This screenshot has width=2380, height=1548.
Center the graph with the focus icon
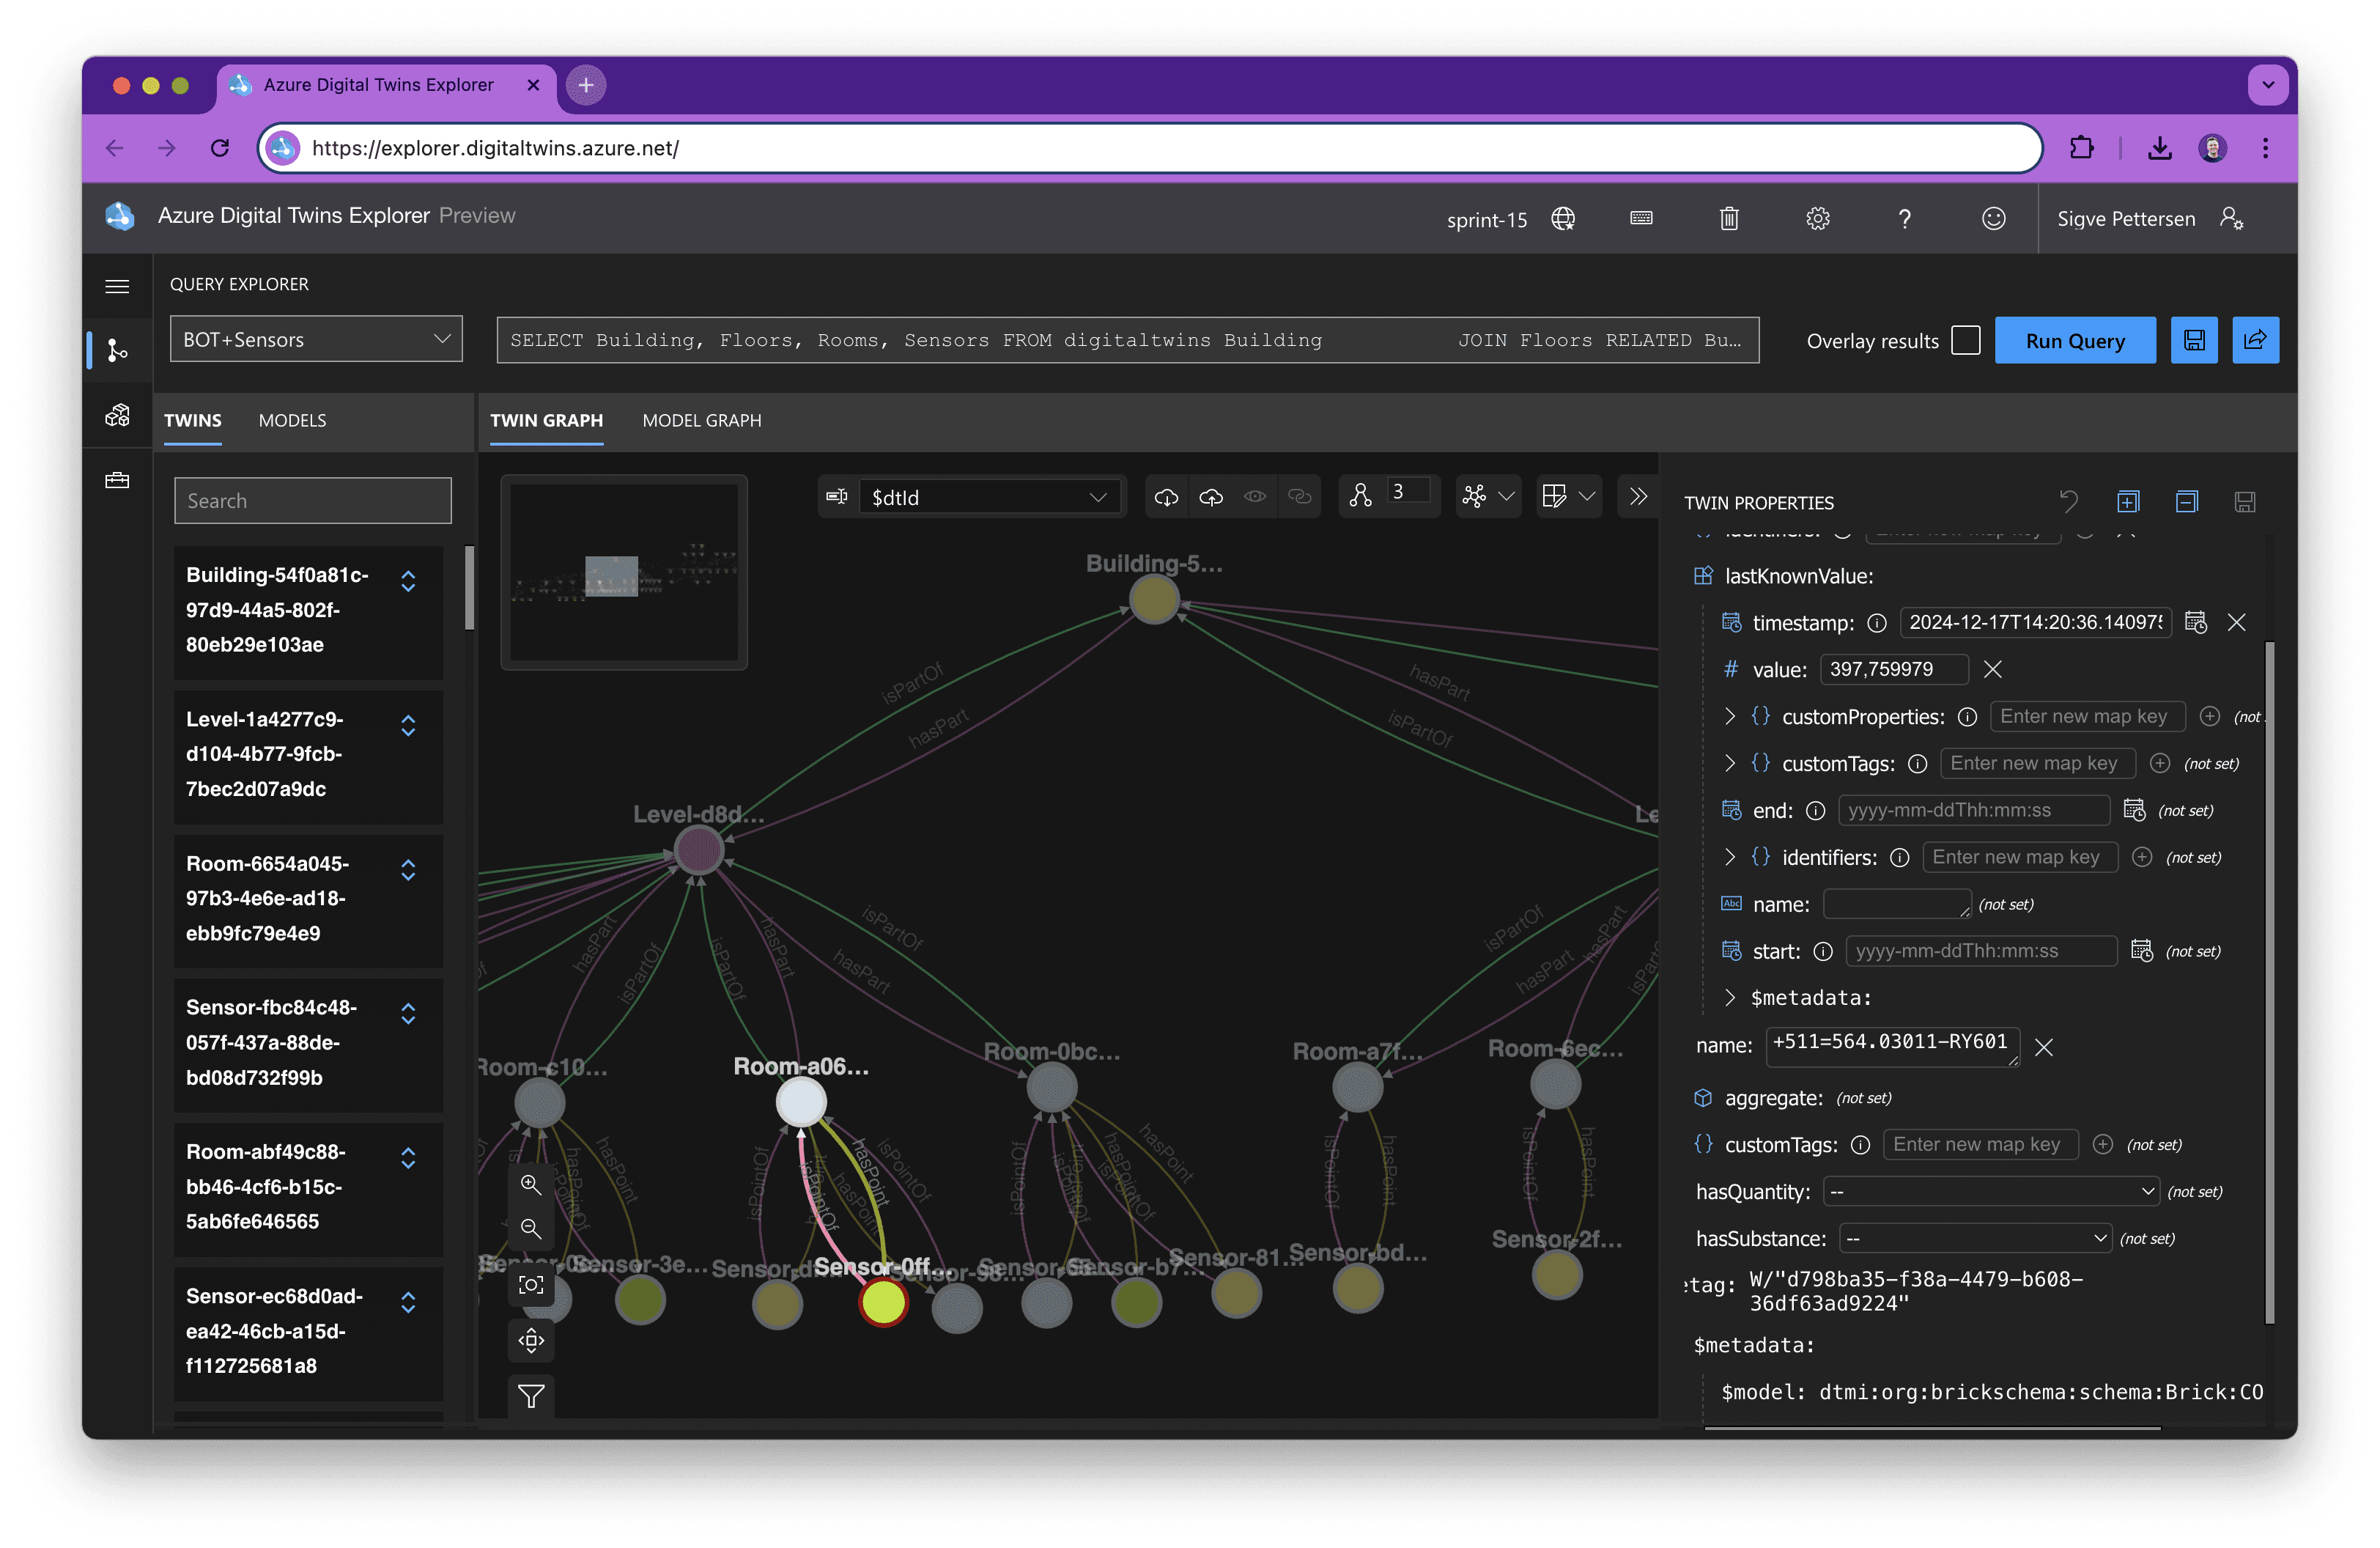click(x=531, y=1285)
